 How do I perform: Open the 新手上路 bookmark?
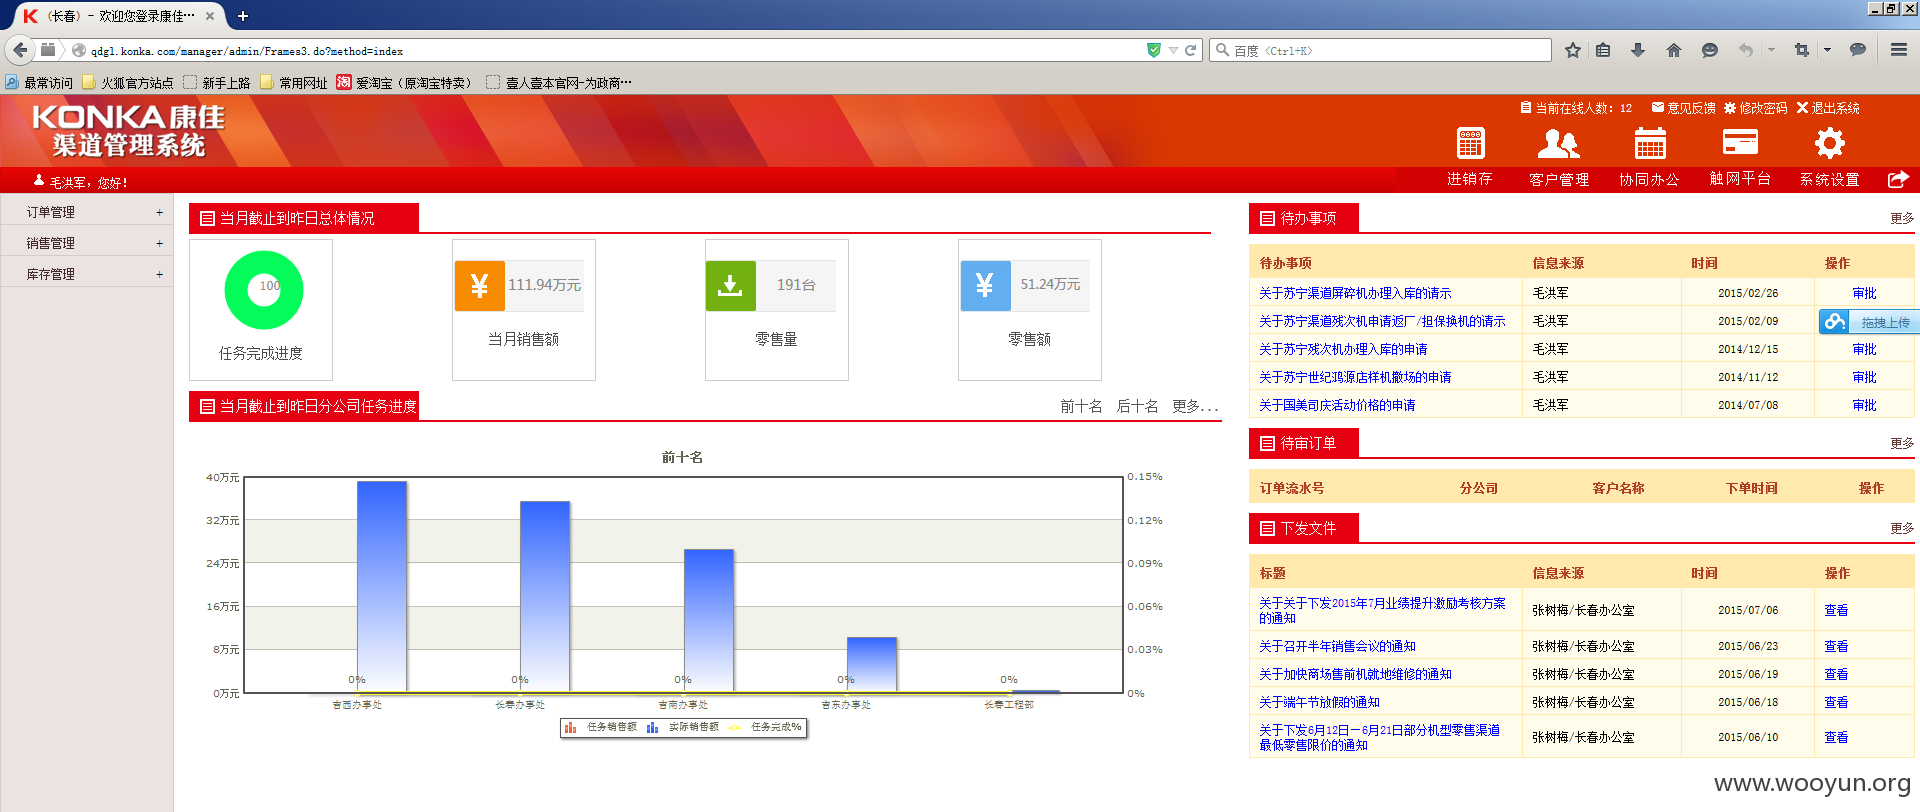click(x=217, y=83)
